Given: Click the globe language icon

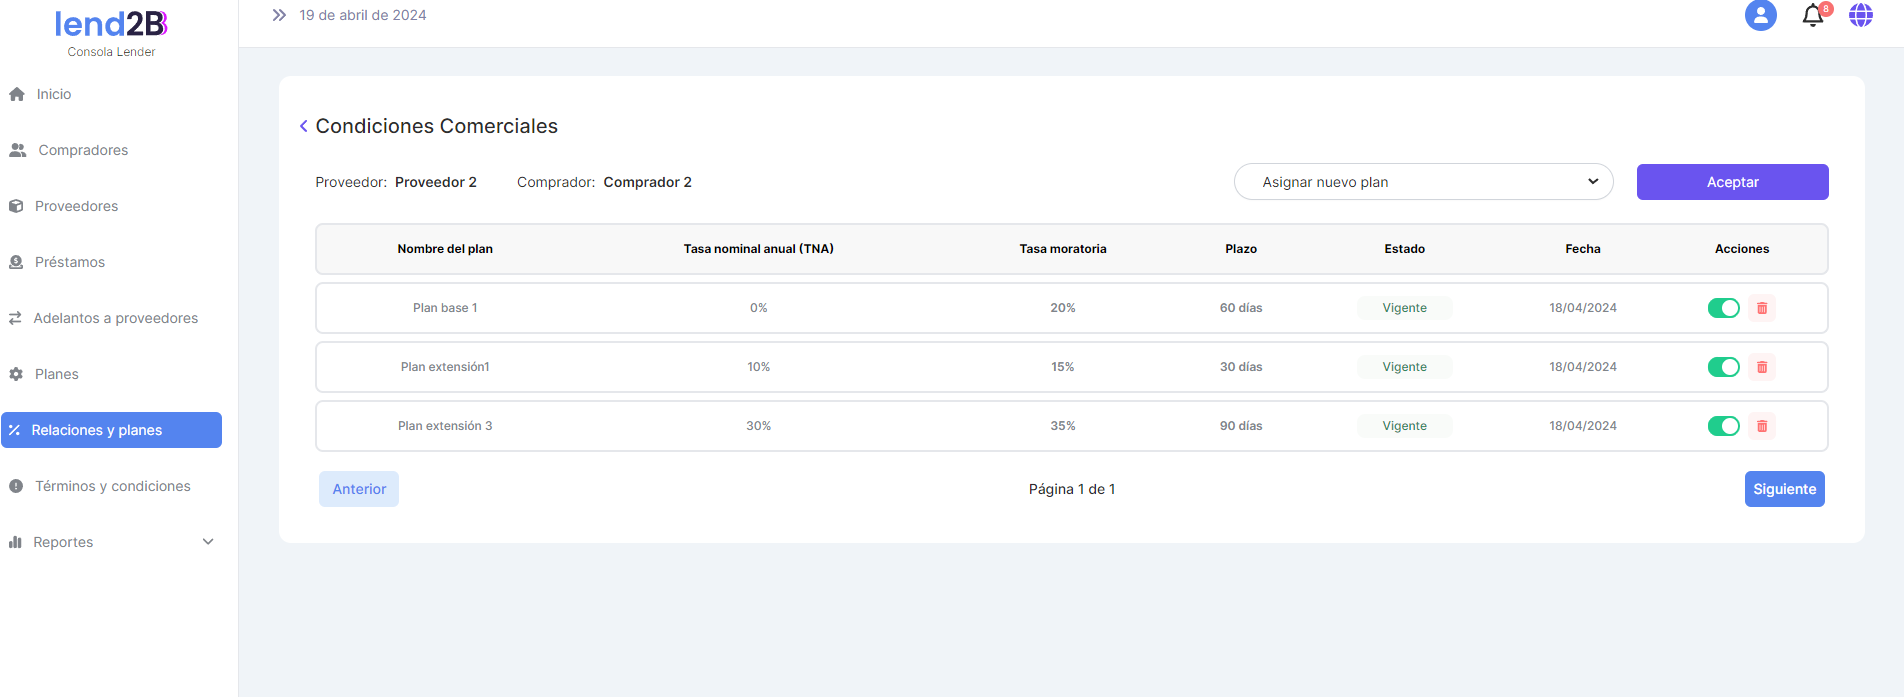Looking at the screenshot, I should point(1860,16).
